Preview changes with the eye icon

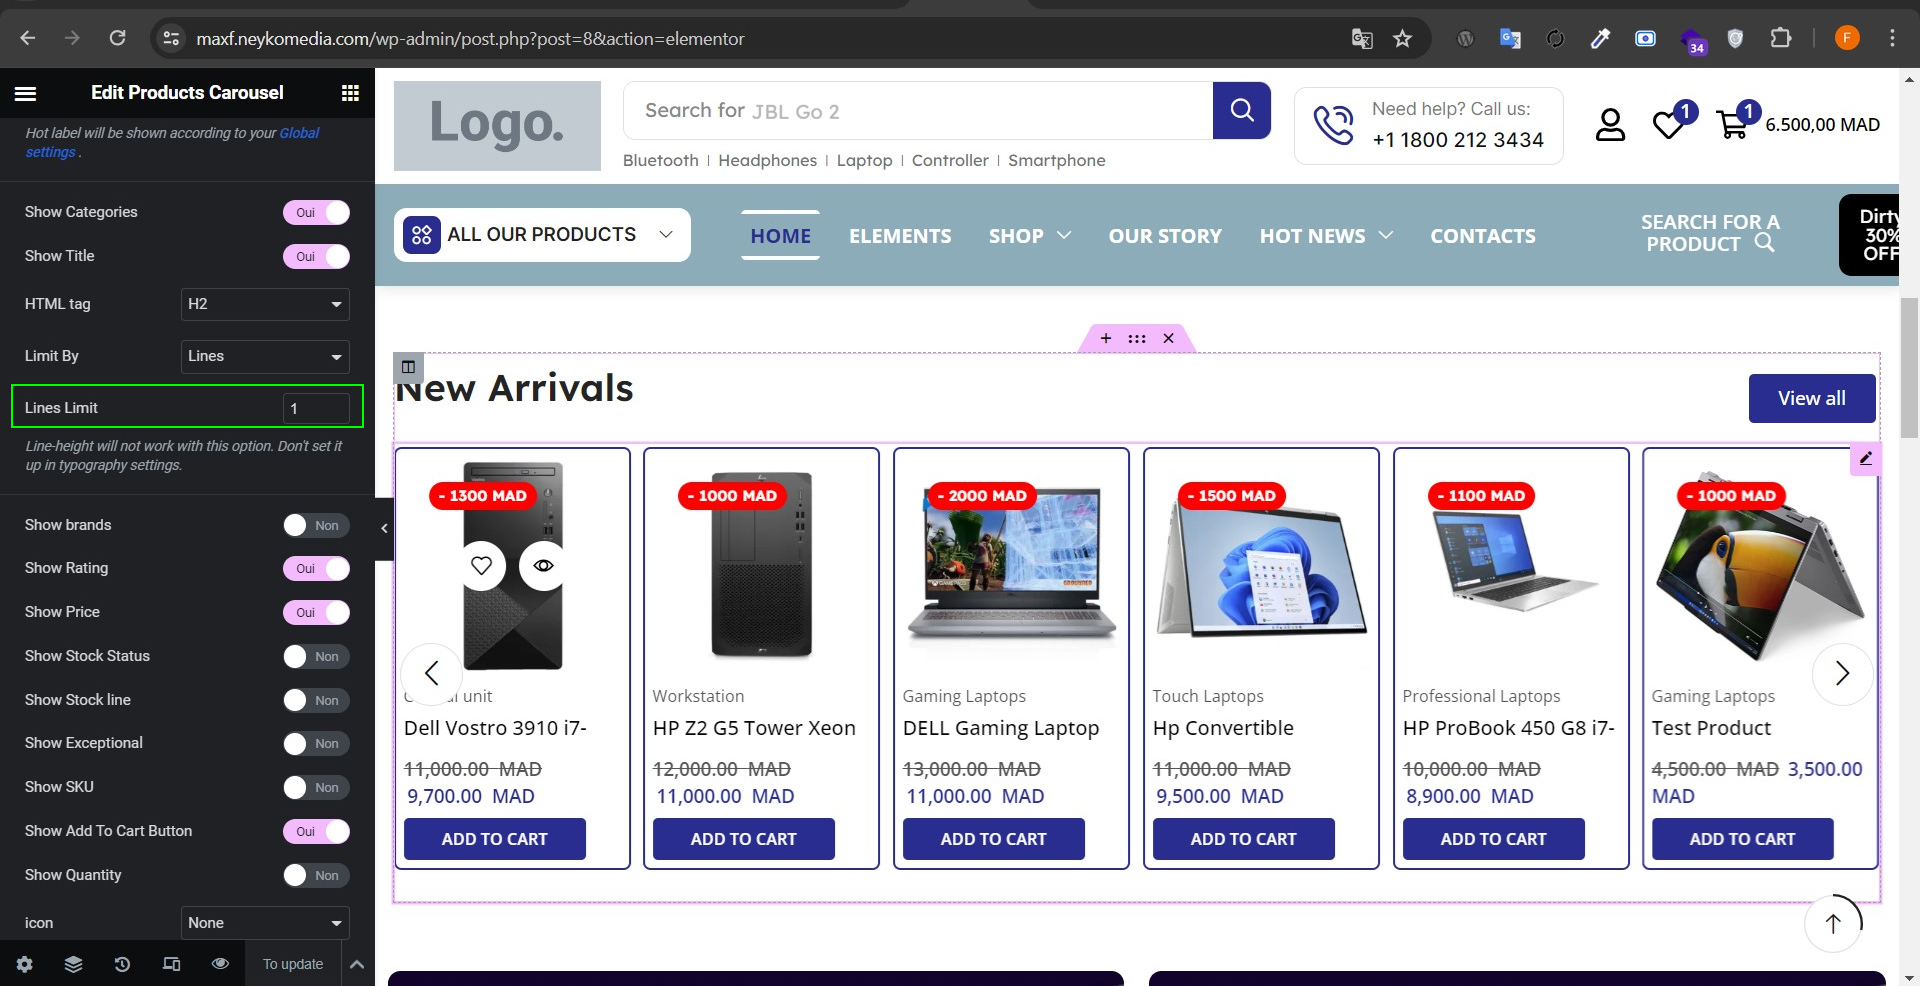point(220,964)
